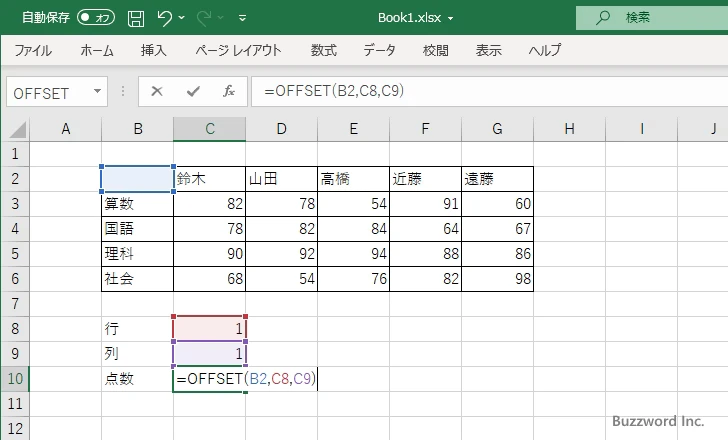Click cell G4 with value 67
Image resolution: width=728 pixels, height=440 pixels.
click(497, 229)
